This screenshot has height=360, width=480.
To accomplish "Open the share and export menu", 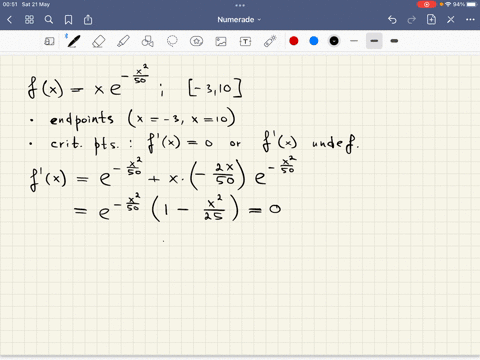I will (88, 20).
